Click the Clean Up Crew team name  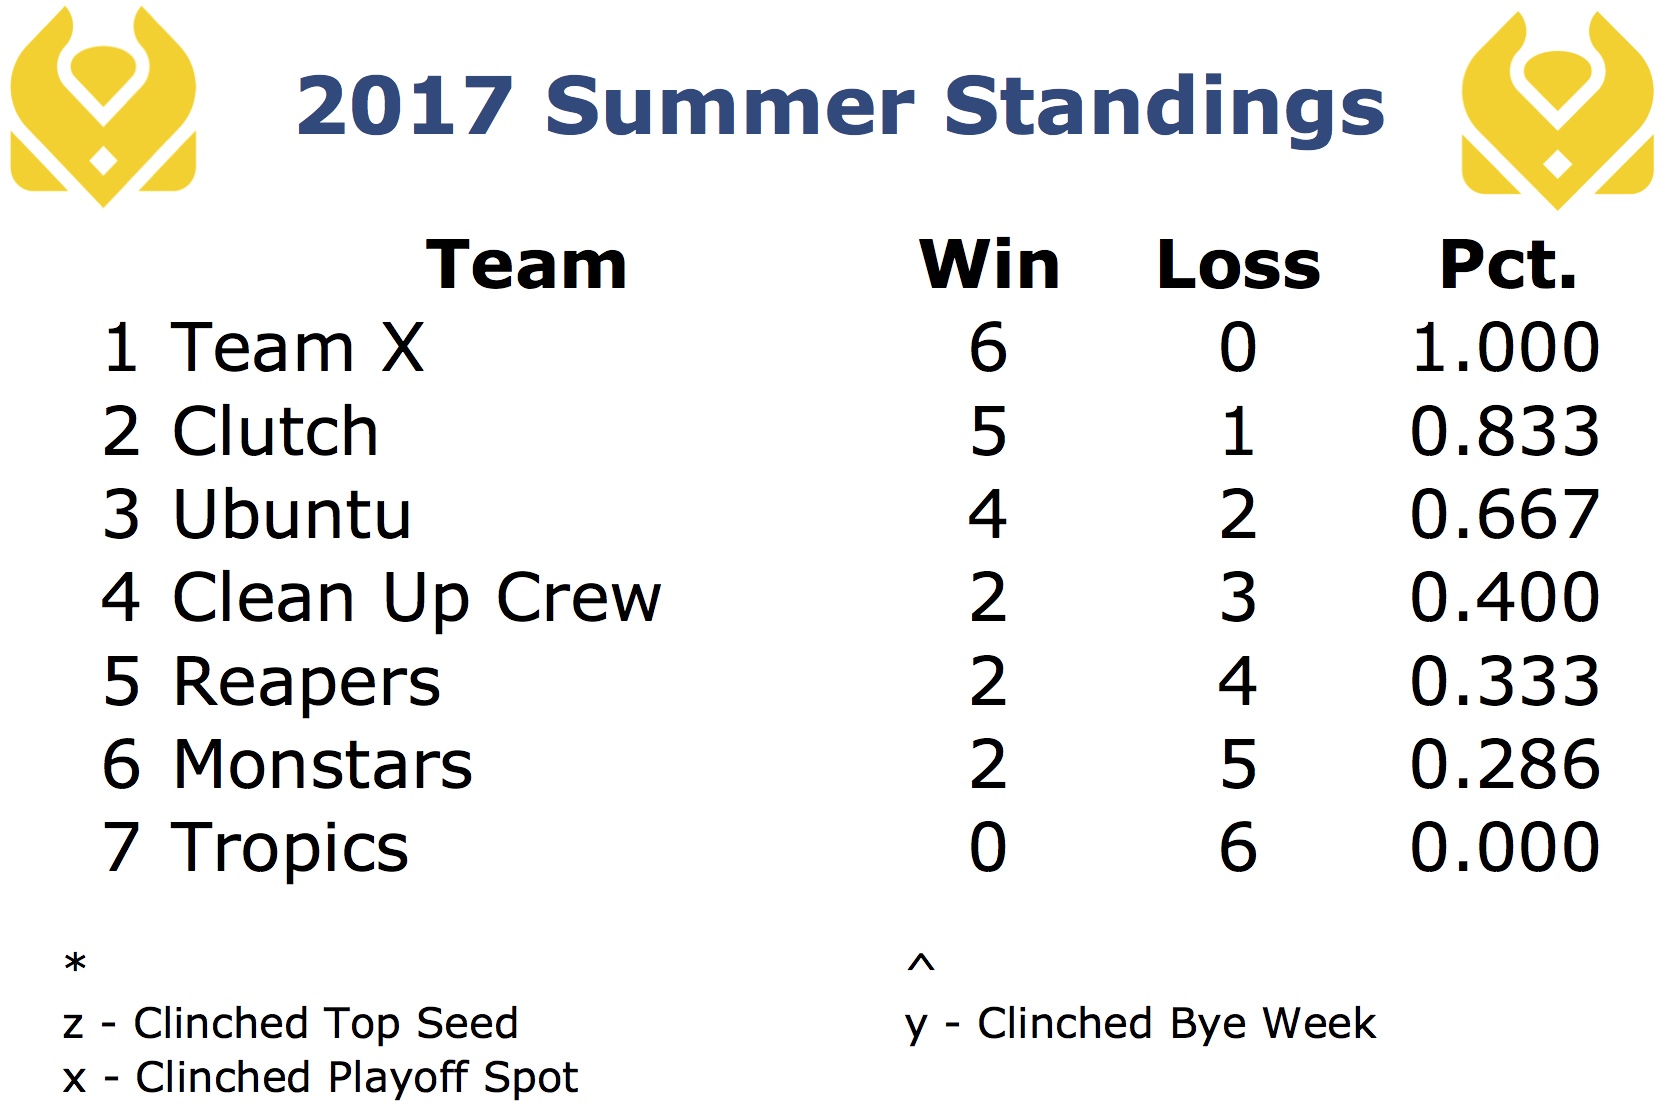click(x=416, y=599)
